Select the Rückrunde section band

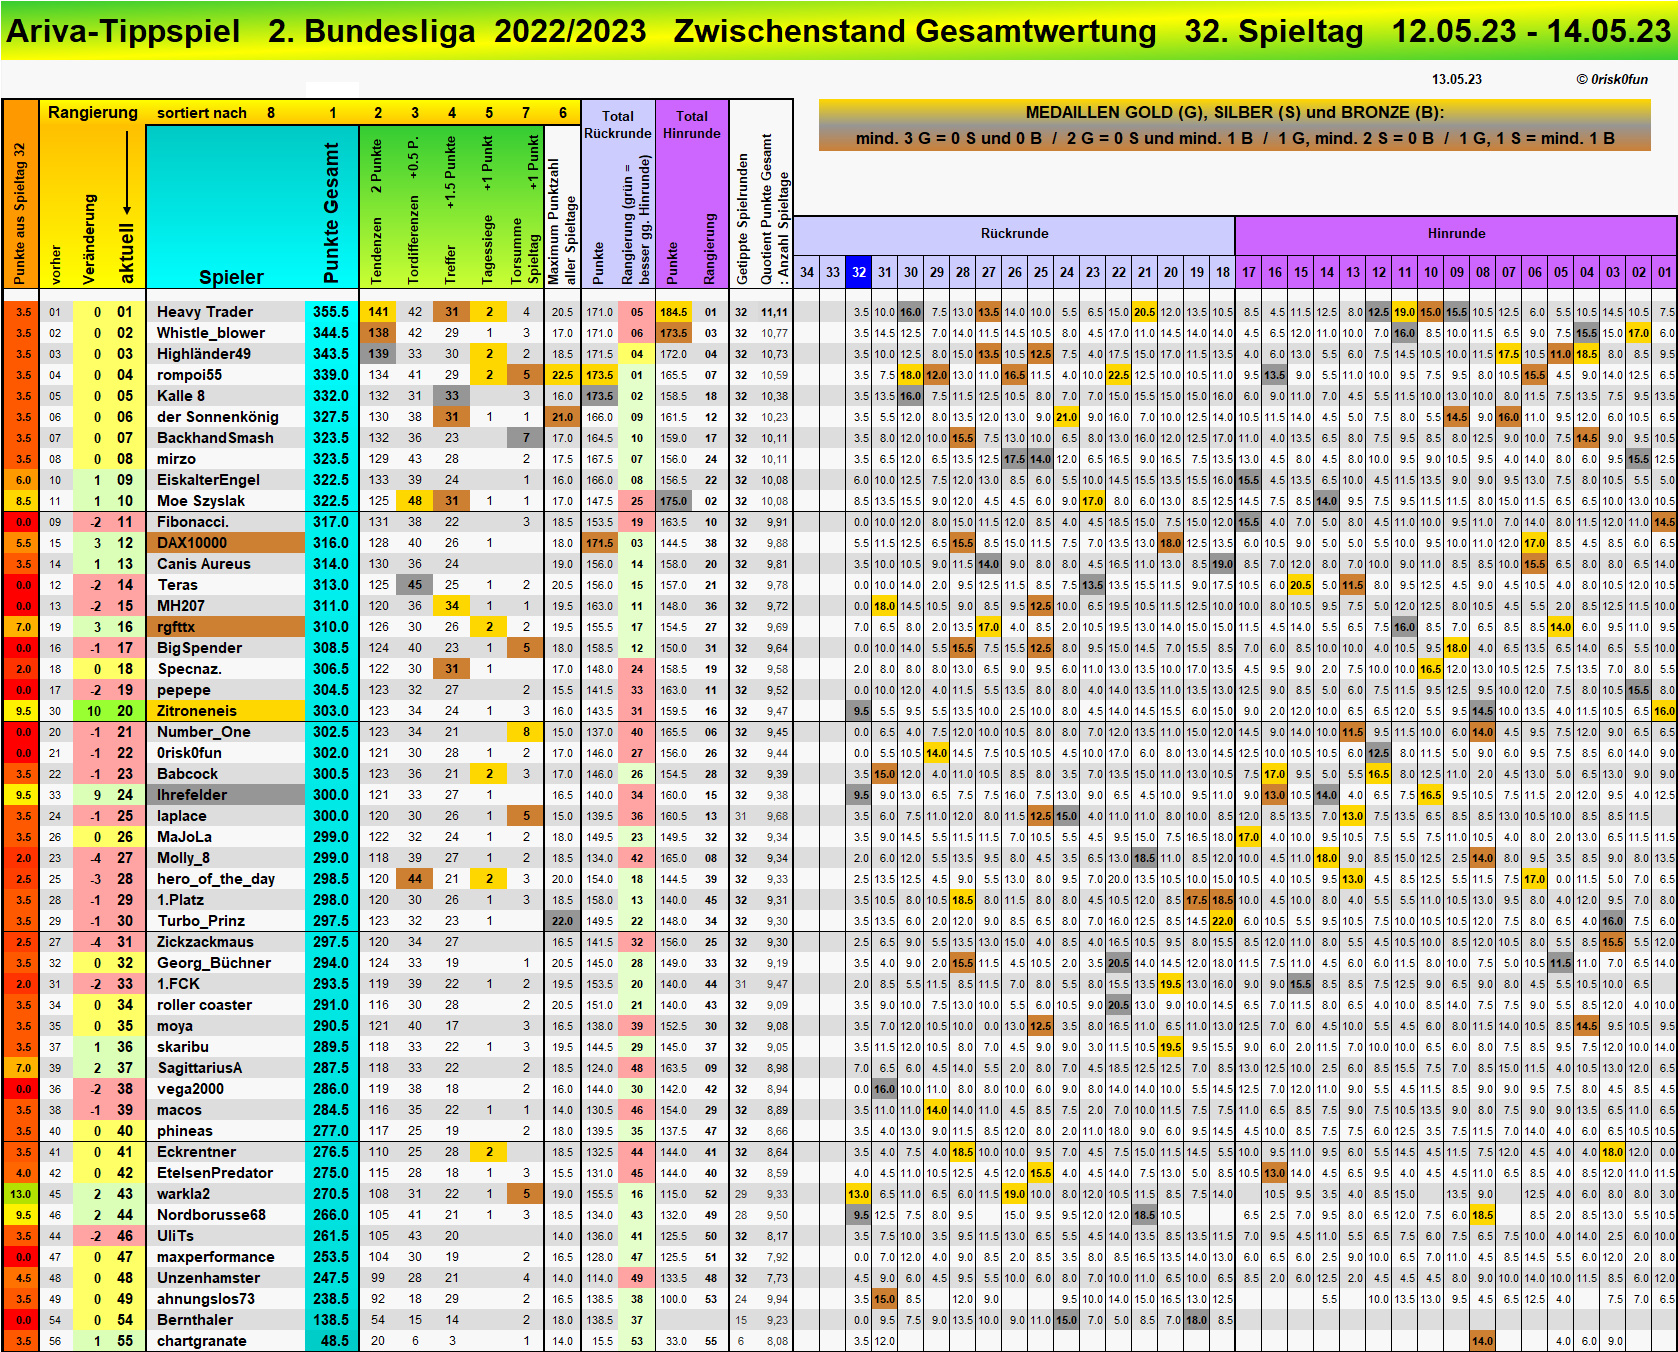[x=1014, y=234]
